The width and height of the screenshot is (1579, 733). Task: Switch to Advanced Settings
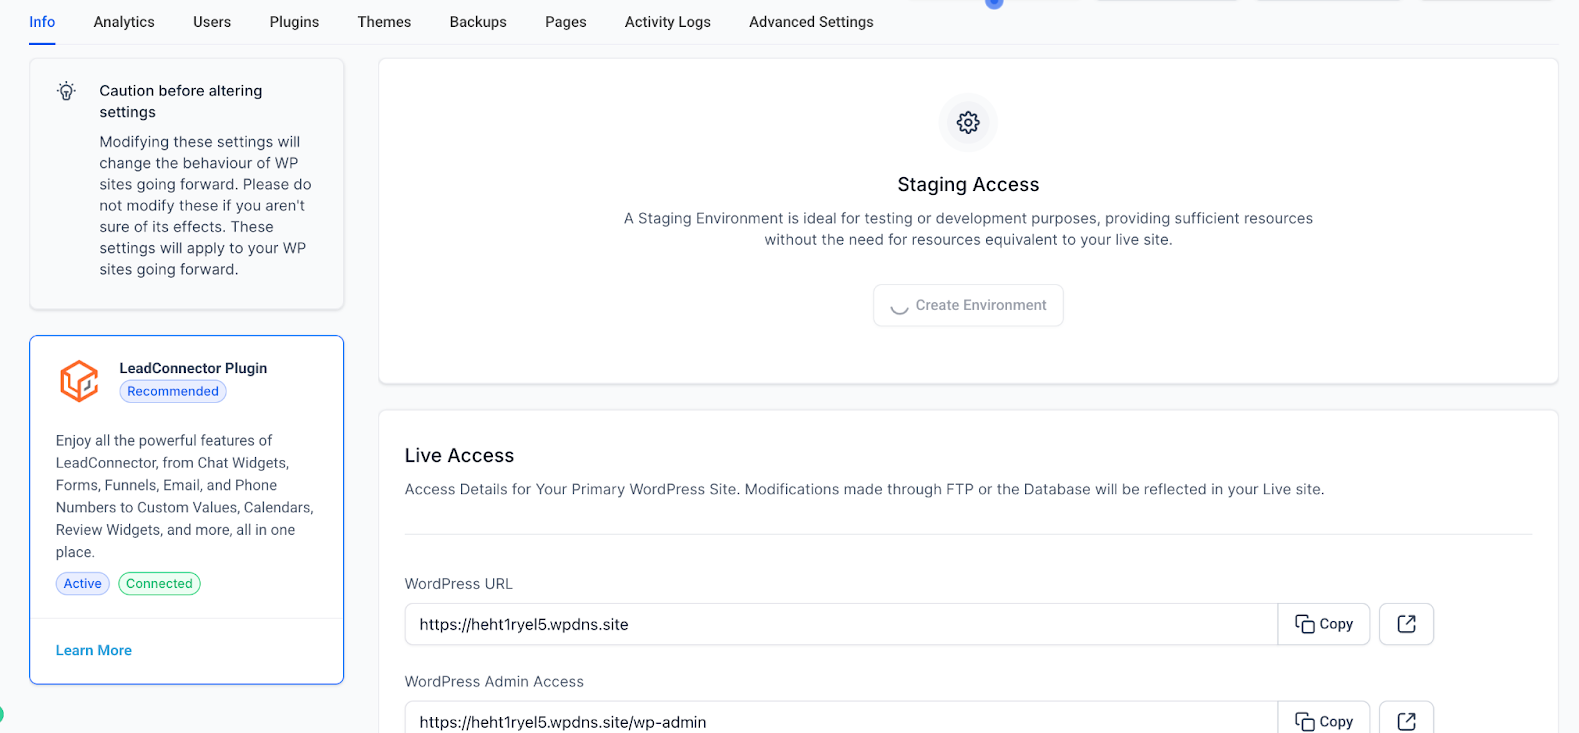[x=810, y=21]
